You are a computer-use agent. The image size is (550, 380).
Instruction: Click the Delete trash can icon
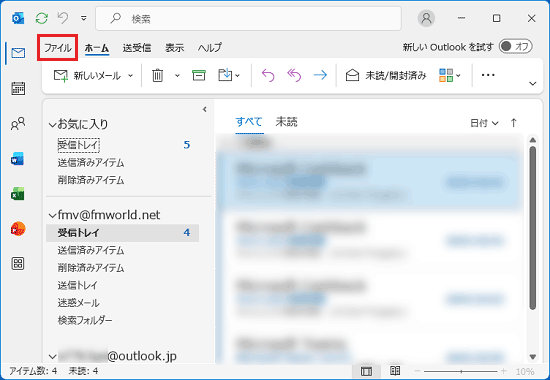pos(157,75)
